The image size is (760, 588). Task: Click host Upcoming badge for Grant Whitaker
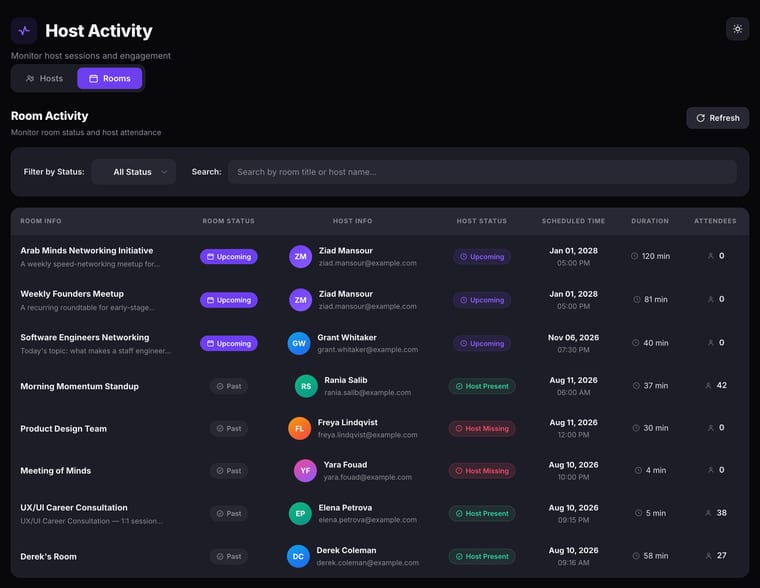coord(482,343)
